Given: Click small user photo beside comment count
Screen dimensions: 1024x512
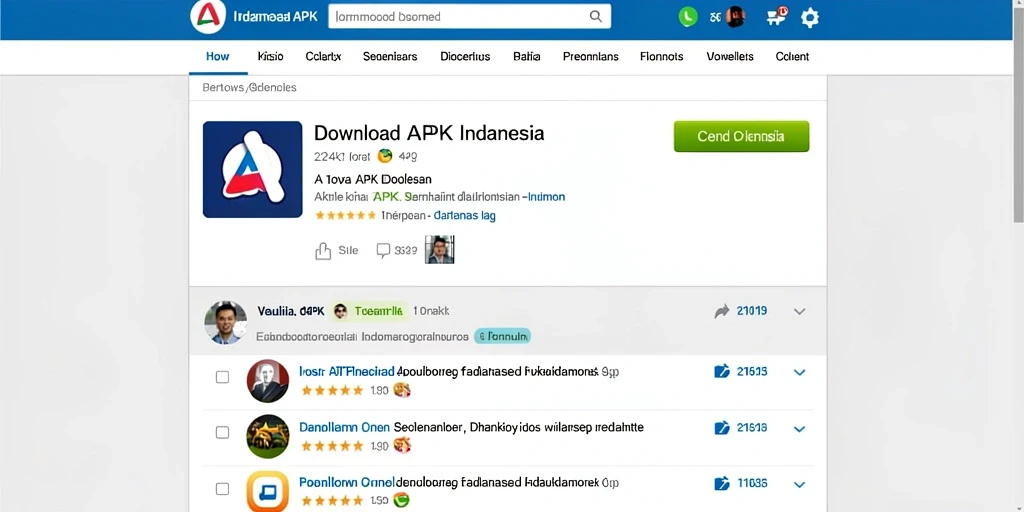Looking at the screenshot, I should [440, 249].
